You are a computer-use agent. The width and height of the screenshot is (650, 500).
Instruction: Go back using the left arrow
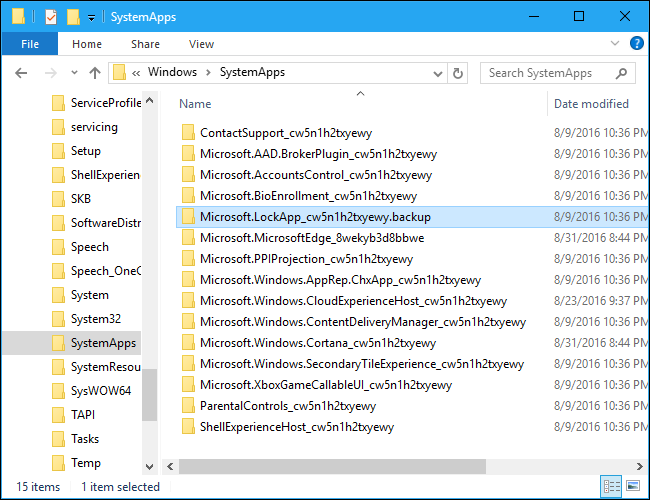[x=21, y=73]
